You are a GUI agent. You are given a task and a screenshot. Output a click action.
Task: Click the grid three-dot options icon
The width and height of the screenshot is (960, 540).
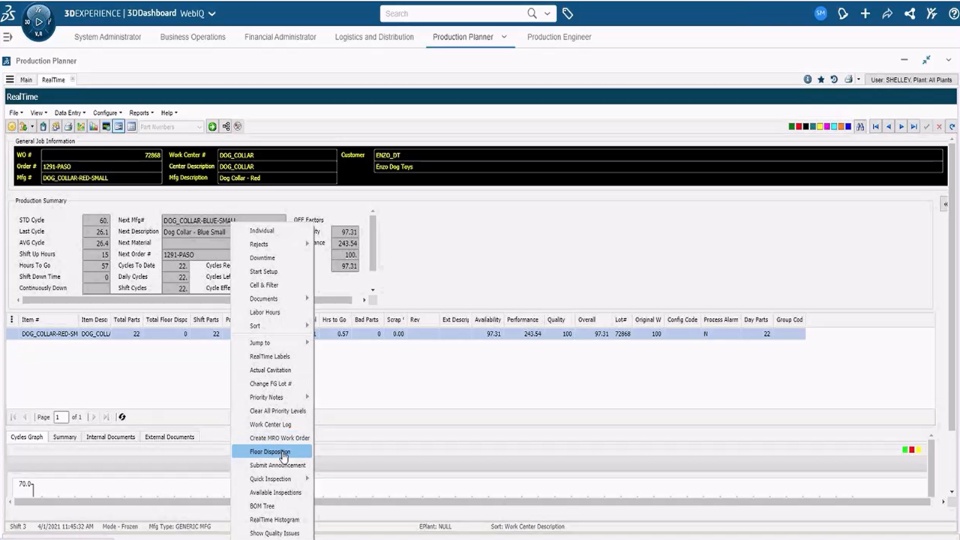pos(12,320)
